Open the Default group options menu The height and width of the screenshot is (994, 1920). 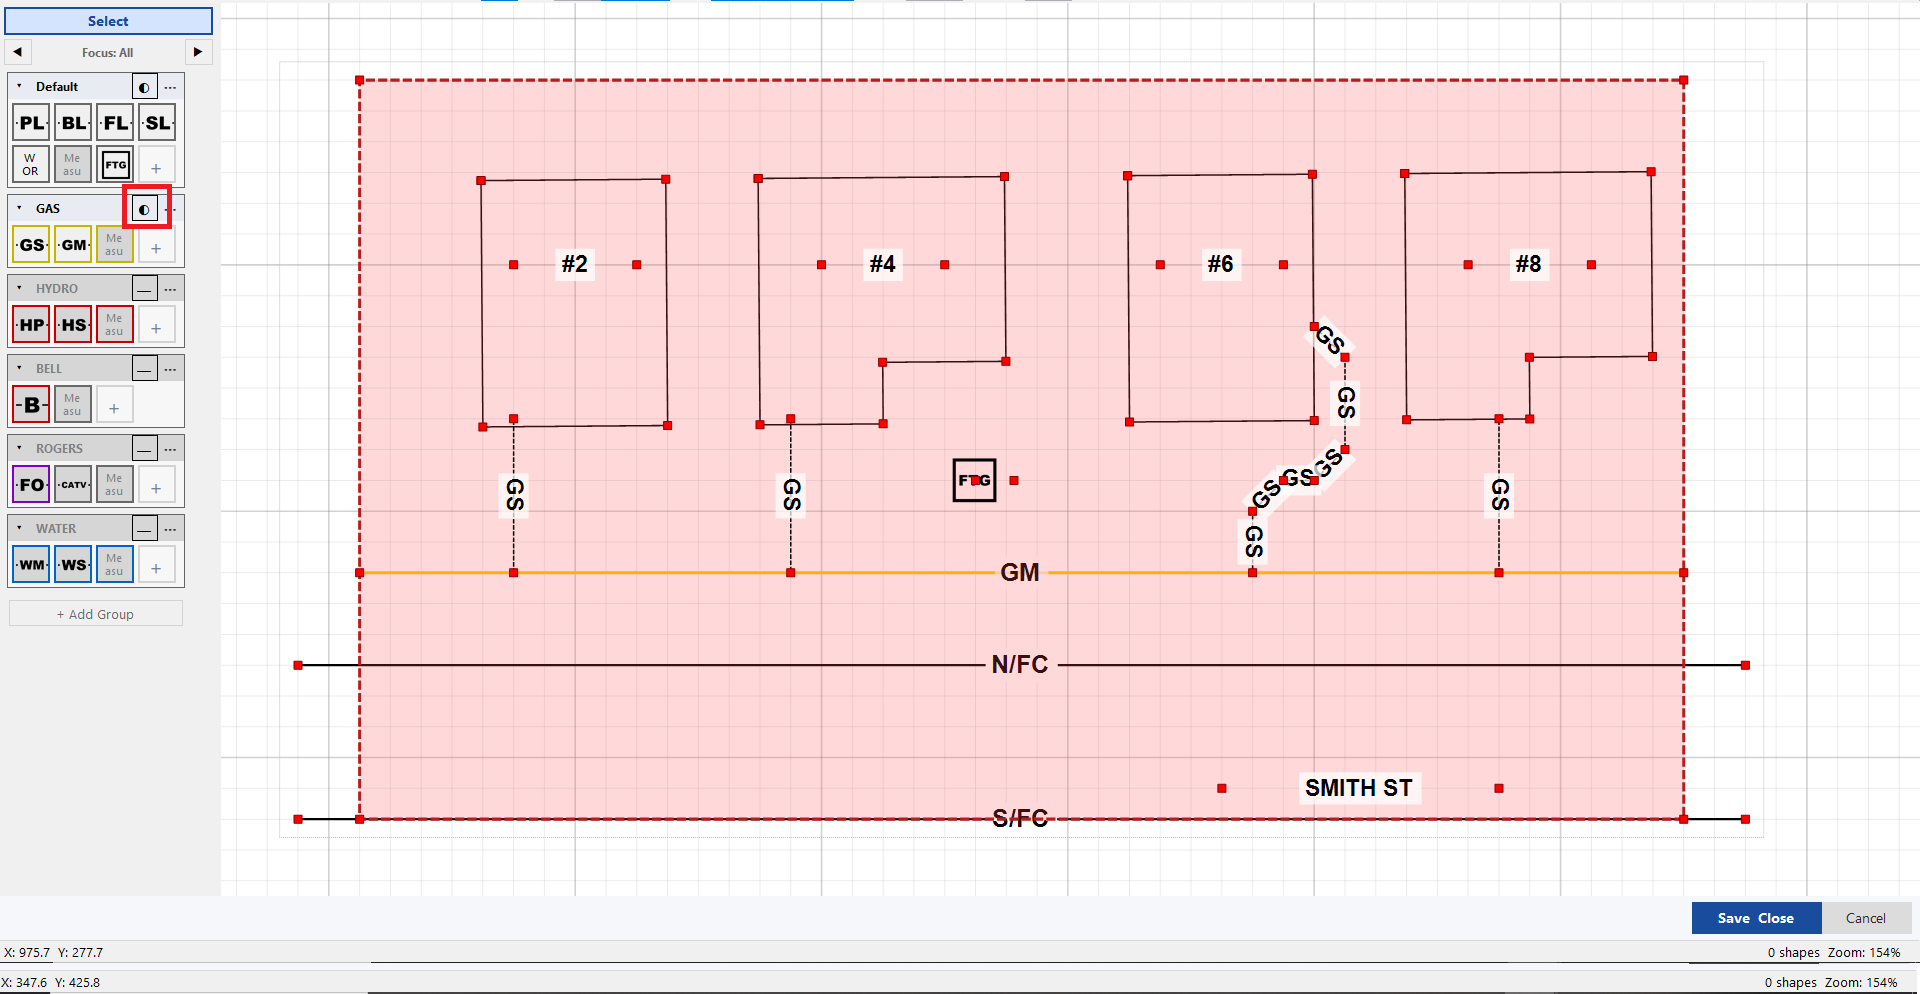pos(171,87)
